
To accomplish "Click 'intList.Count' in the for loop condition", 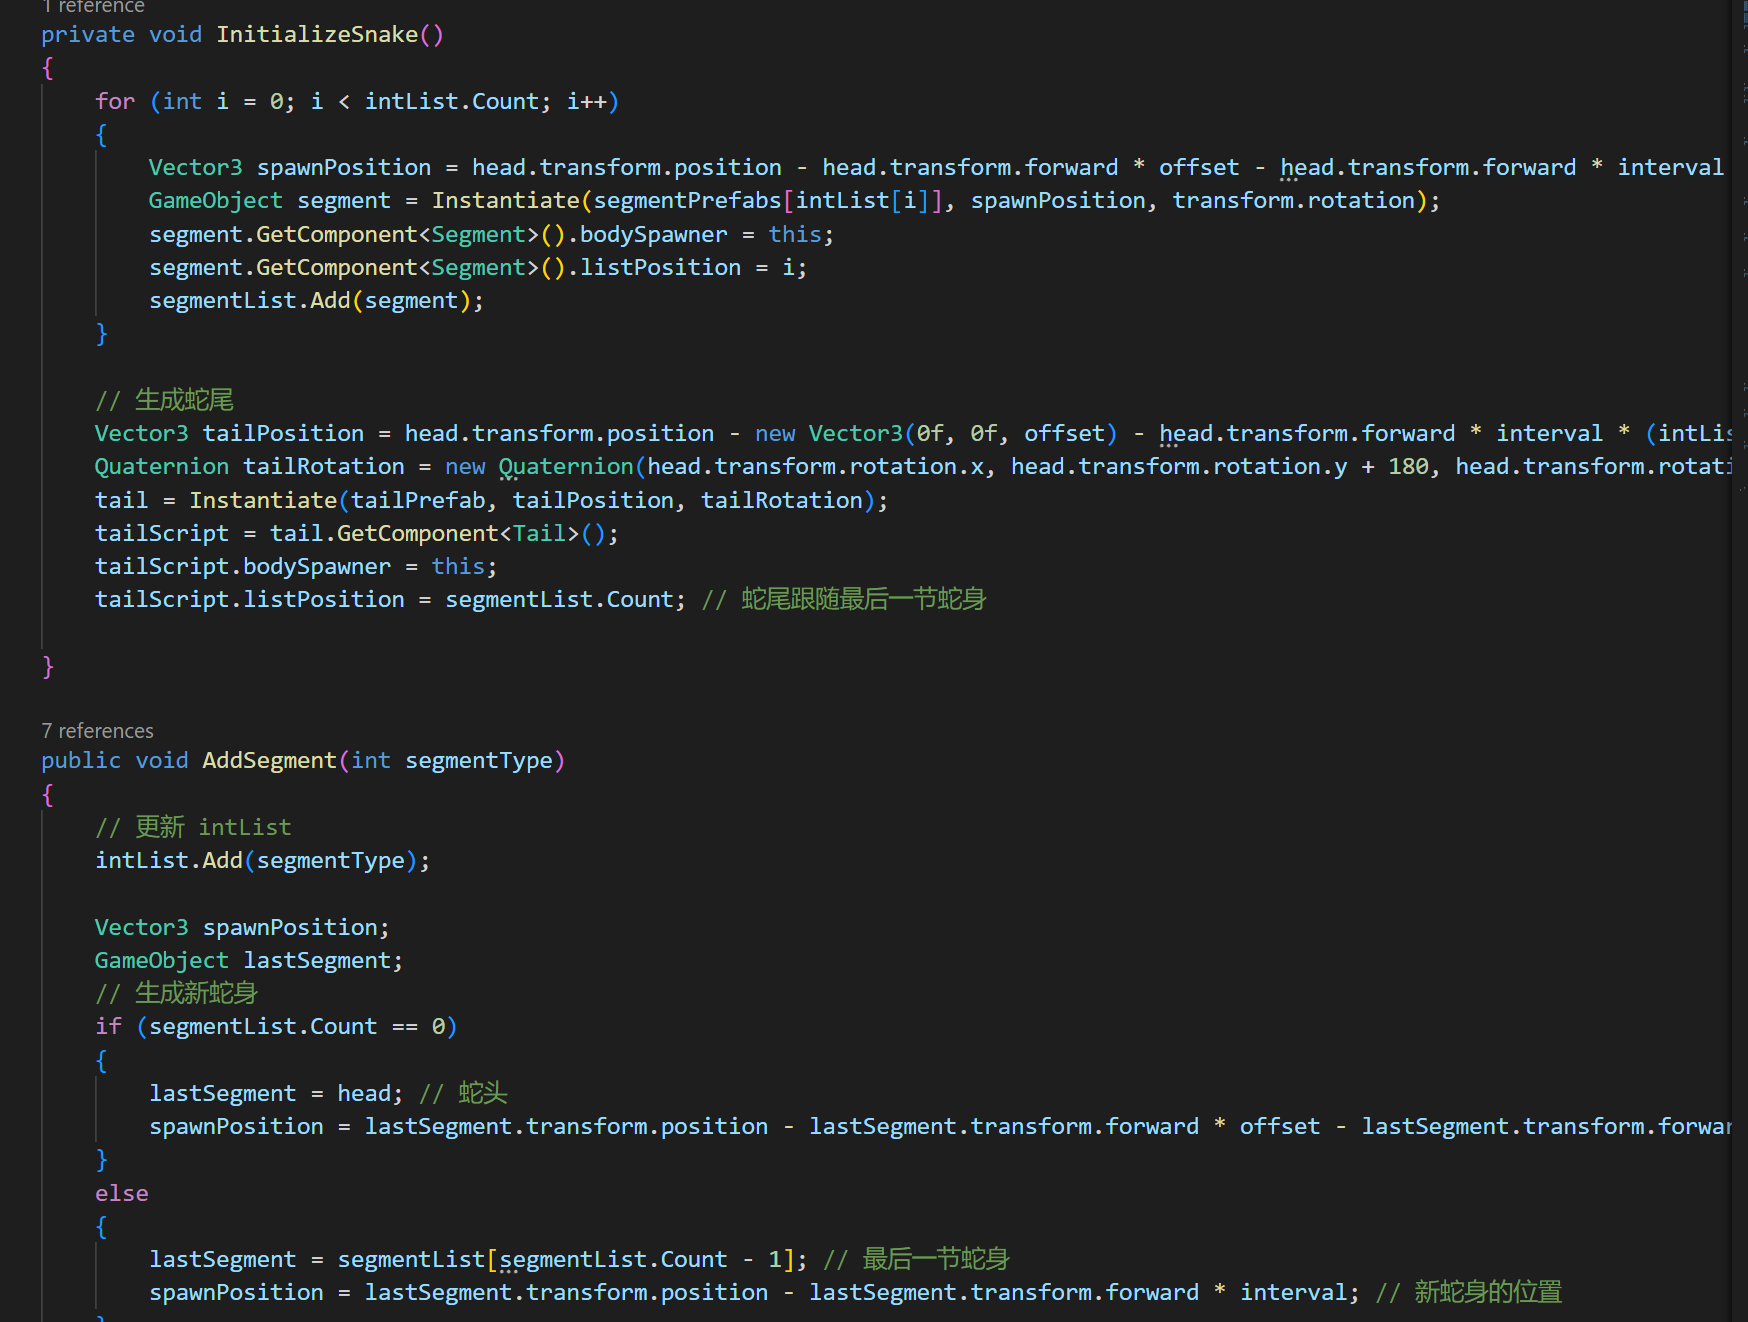I will coord(452,101).
